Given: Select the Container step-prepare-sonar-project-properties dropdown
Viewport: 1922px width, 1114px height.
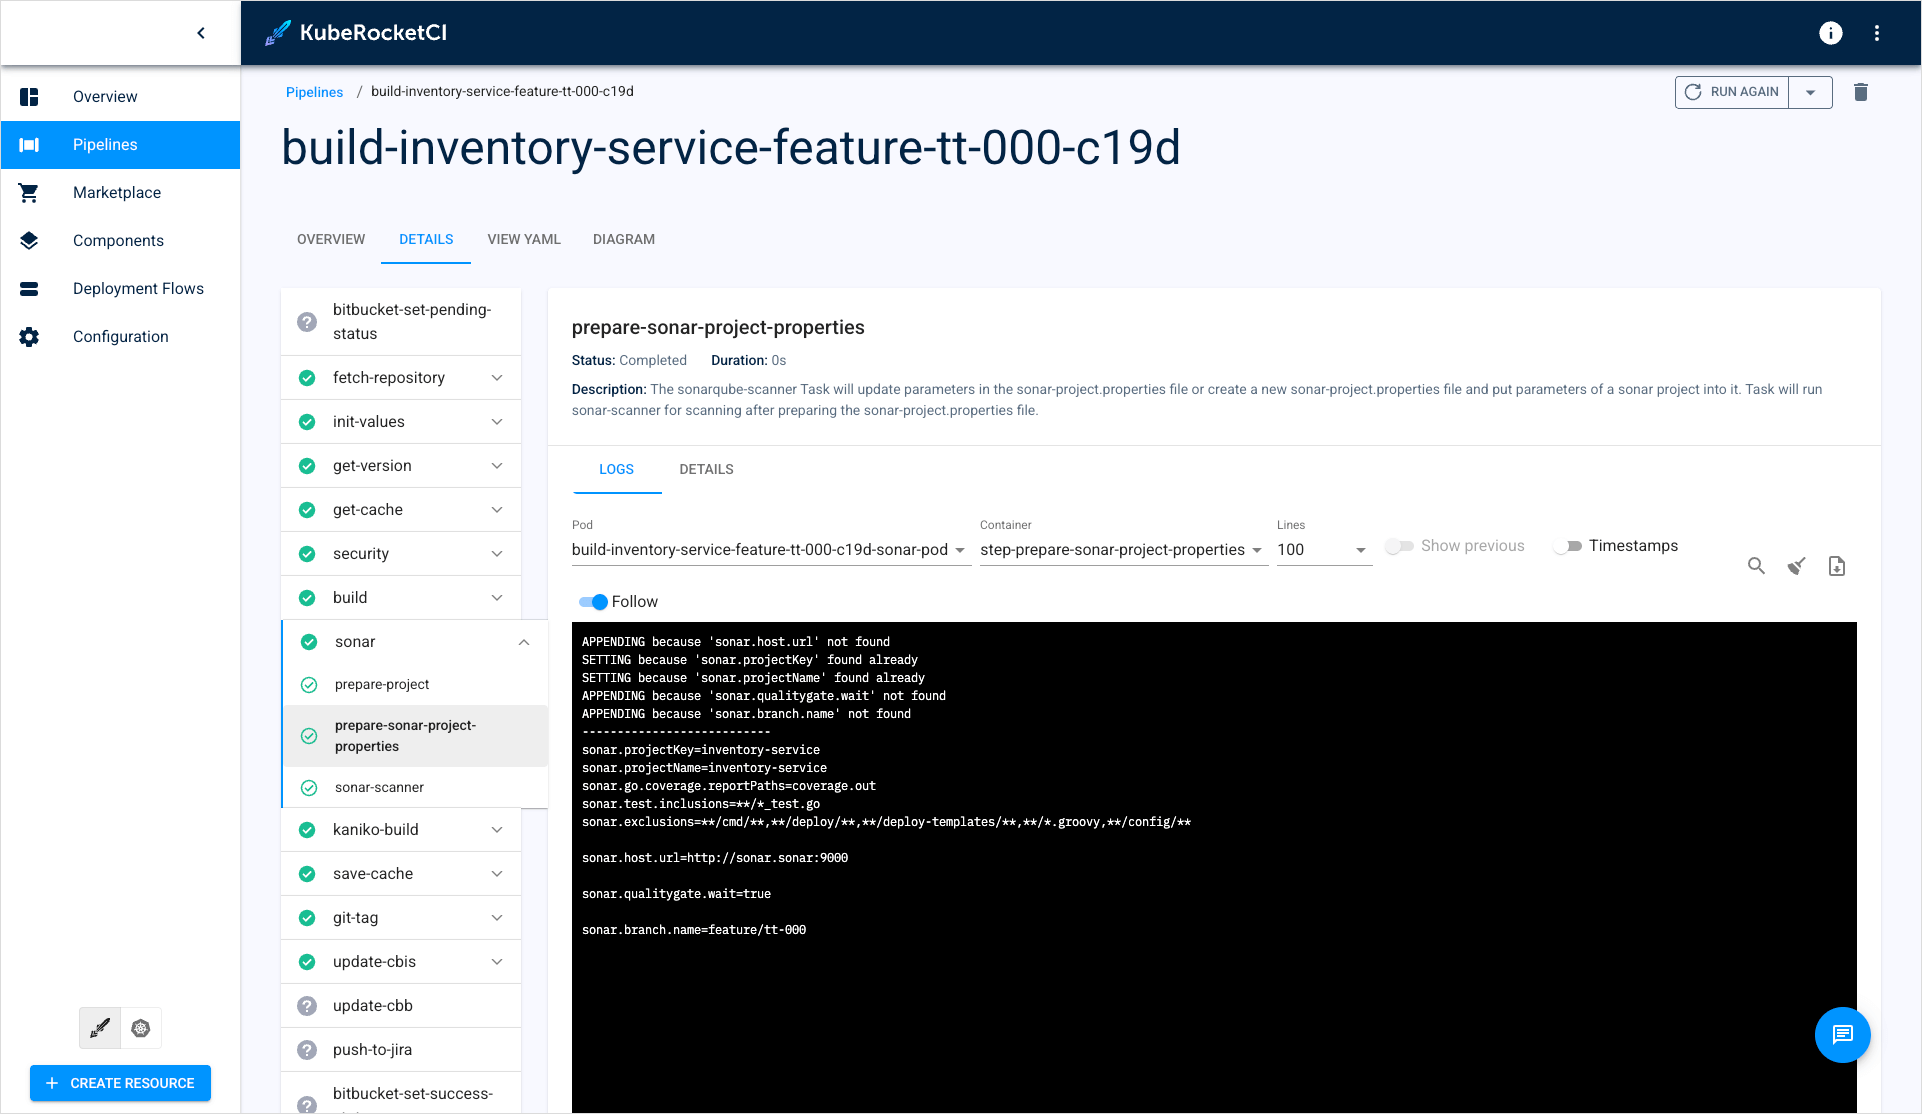Looking at the screenshot, I should coord(1121,549).
